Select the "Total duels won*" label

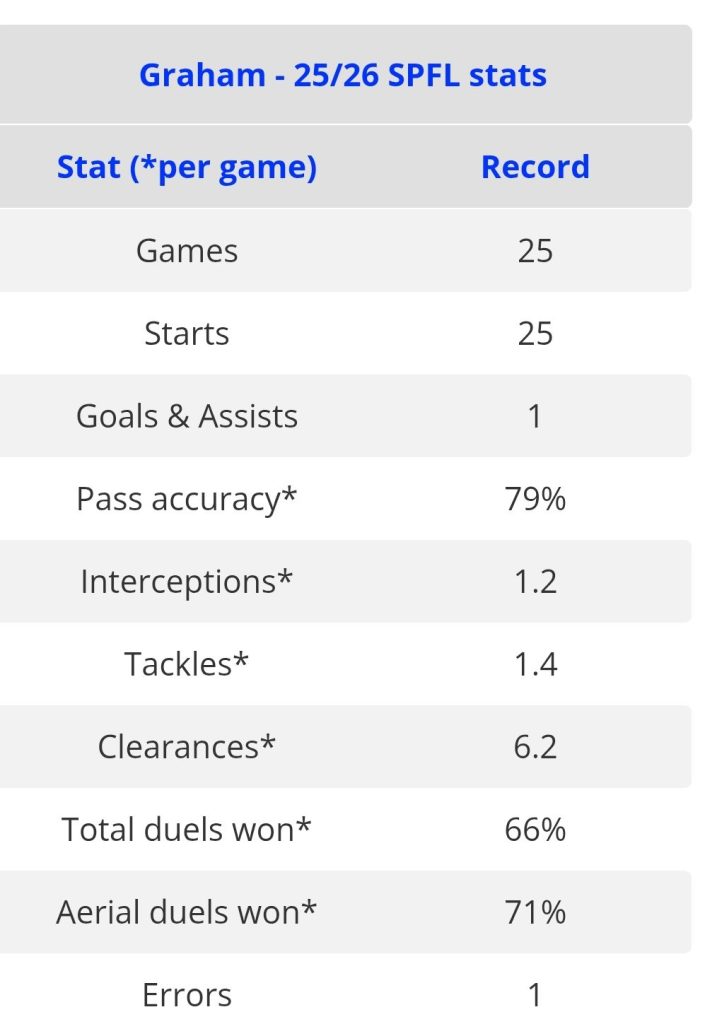coord(187,830)
